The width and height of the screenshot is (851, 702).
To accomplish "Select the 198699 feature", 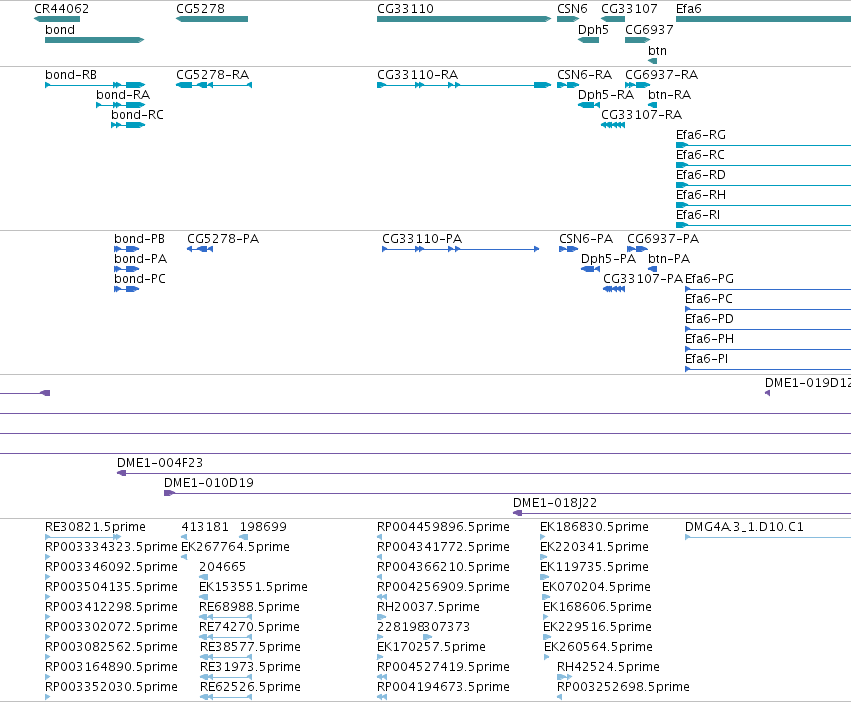I will tap(244, 537).
